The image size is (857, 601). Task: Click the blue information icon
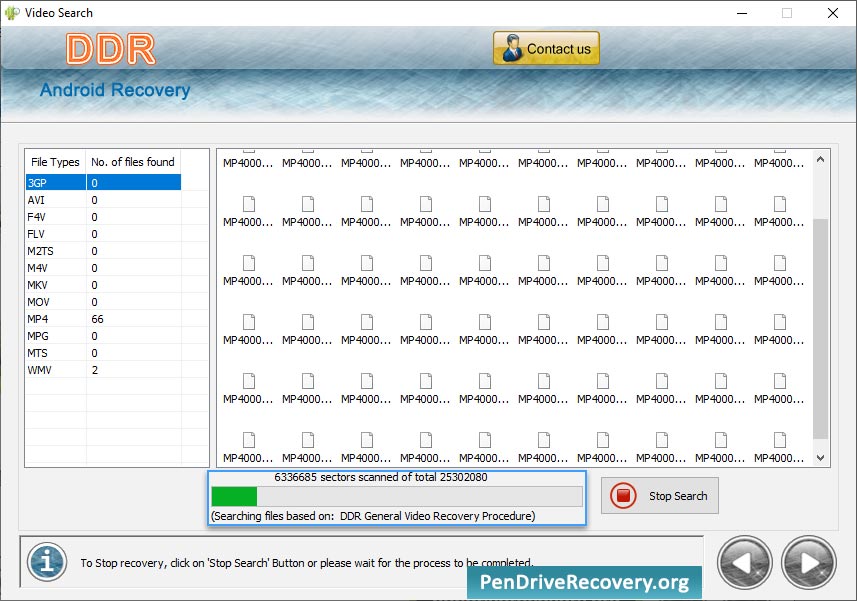[x=47, y=562]
